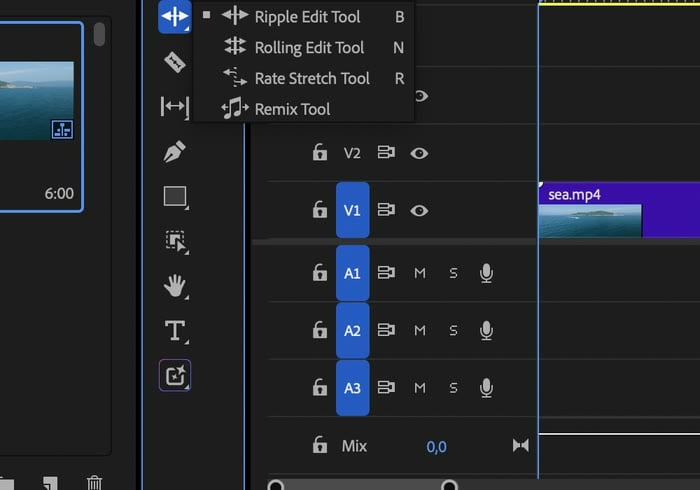This screenshot has height=490, width=700.
Task: Select the Type tool
Action: click(175, 331)
